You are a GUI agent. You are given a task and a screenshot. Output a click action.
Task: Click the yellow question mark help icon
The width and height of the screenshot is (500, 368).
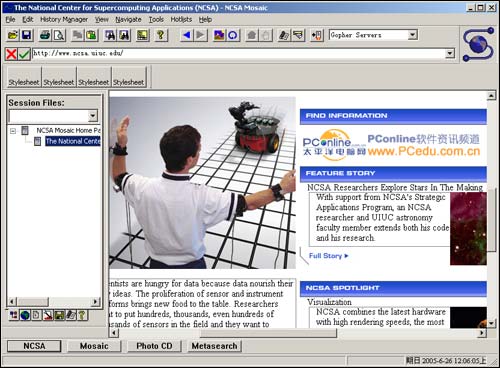[x=161, y=35]
